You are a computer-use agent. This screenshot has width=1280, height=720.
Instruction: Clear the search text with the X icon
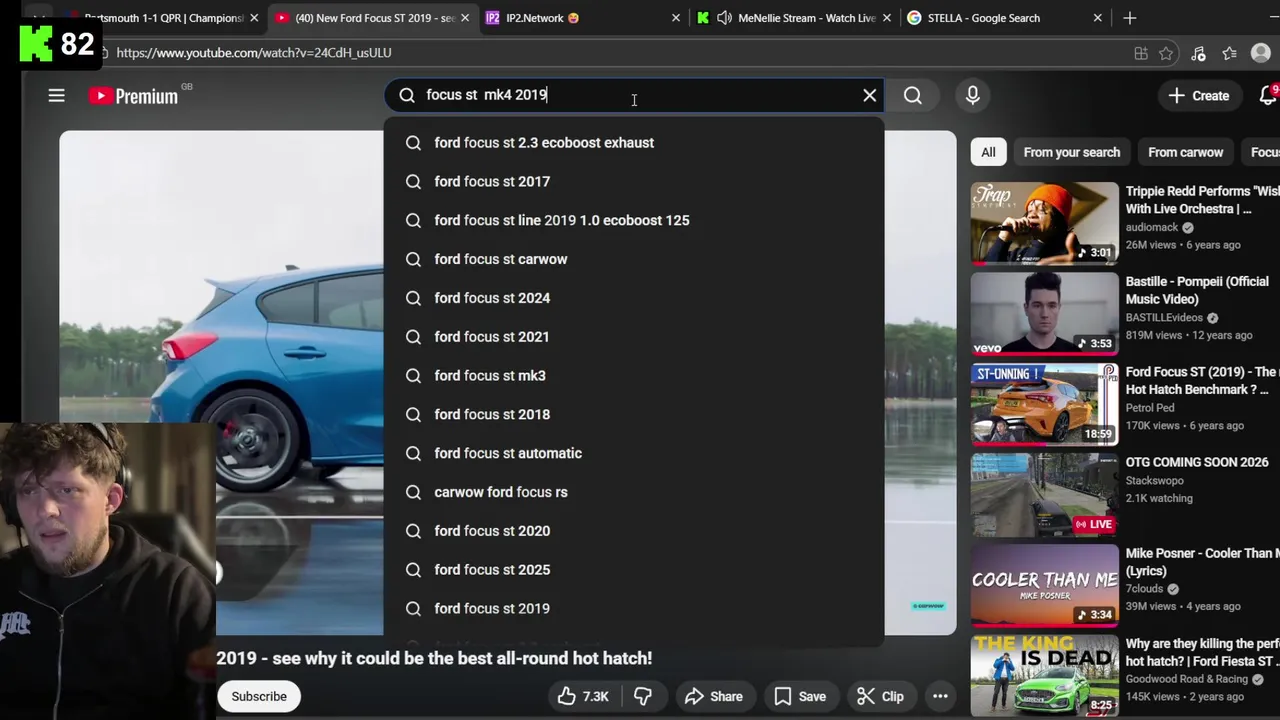point(870,95)
